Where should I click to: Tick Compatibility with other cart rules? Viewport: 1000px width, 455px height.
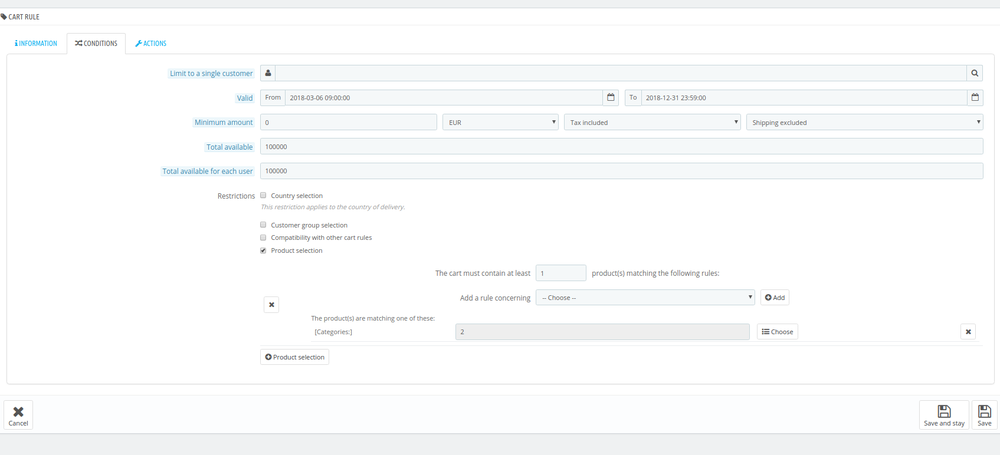pos(263,237)
